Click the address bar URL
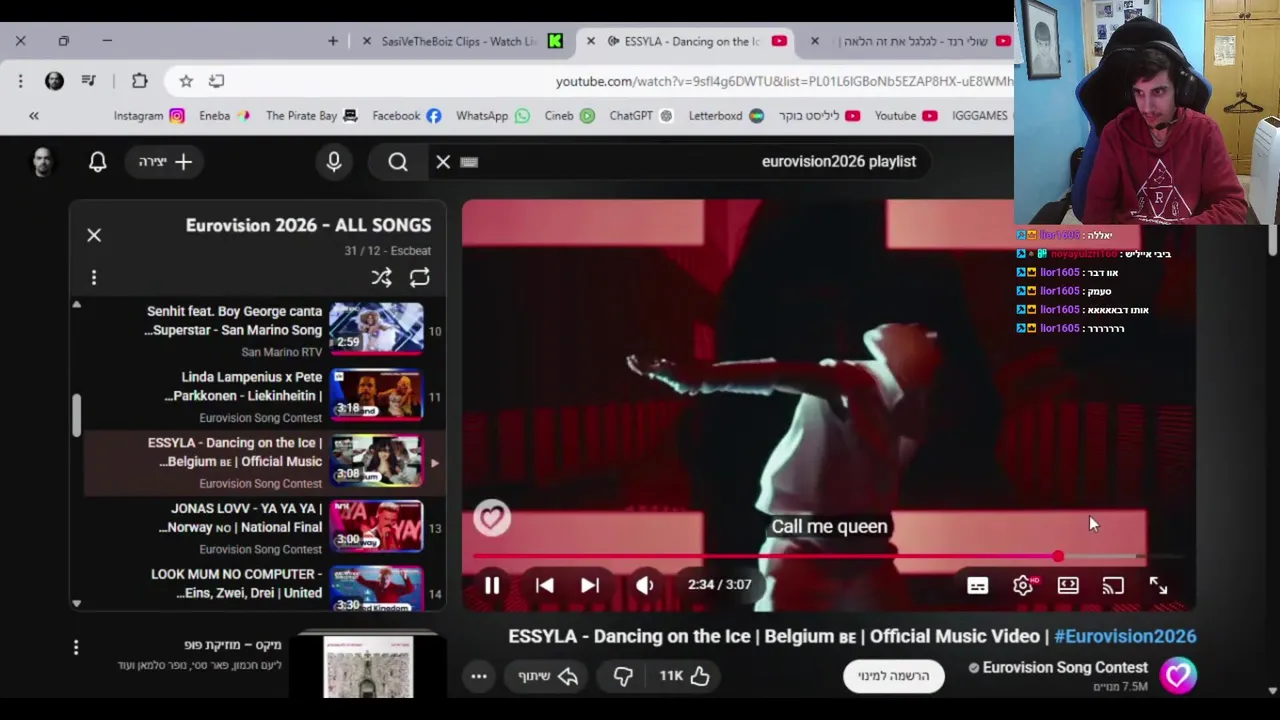This screenshot has height=720, width=1280. point(784,81)
